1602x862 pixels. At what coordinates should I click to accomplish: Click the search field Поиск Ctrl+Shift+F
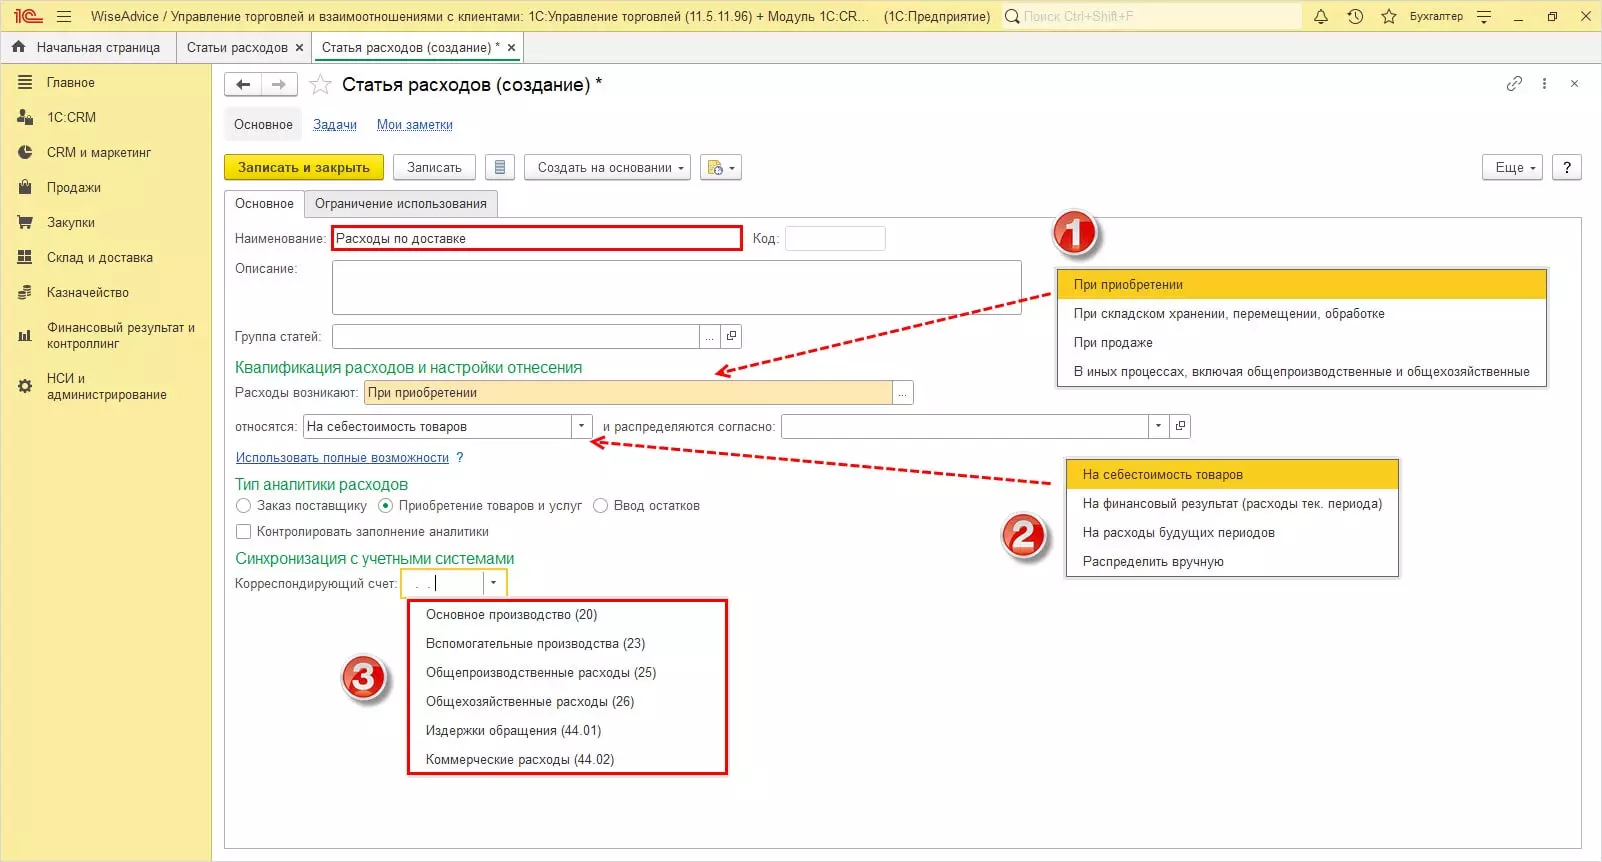tap(1152, 16)
